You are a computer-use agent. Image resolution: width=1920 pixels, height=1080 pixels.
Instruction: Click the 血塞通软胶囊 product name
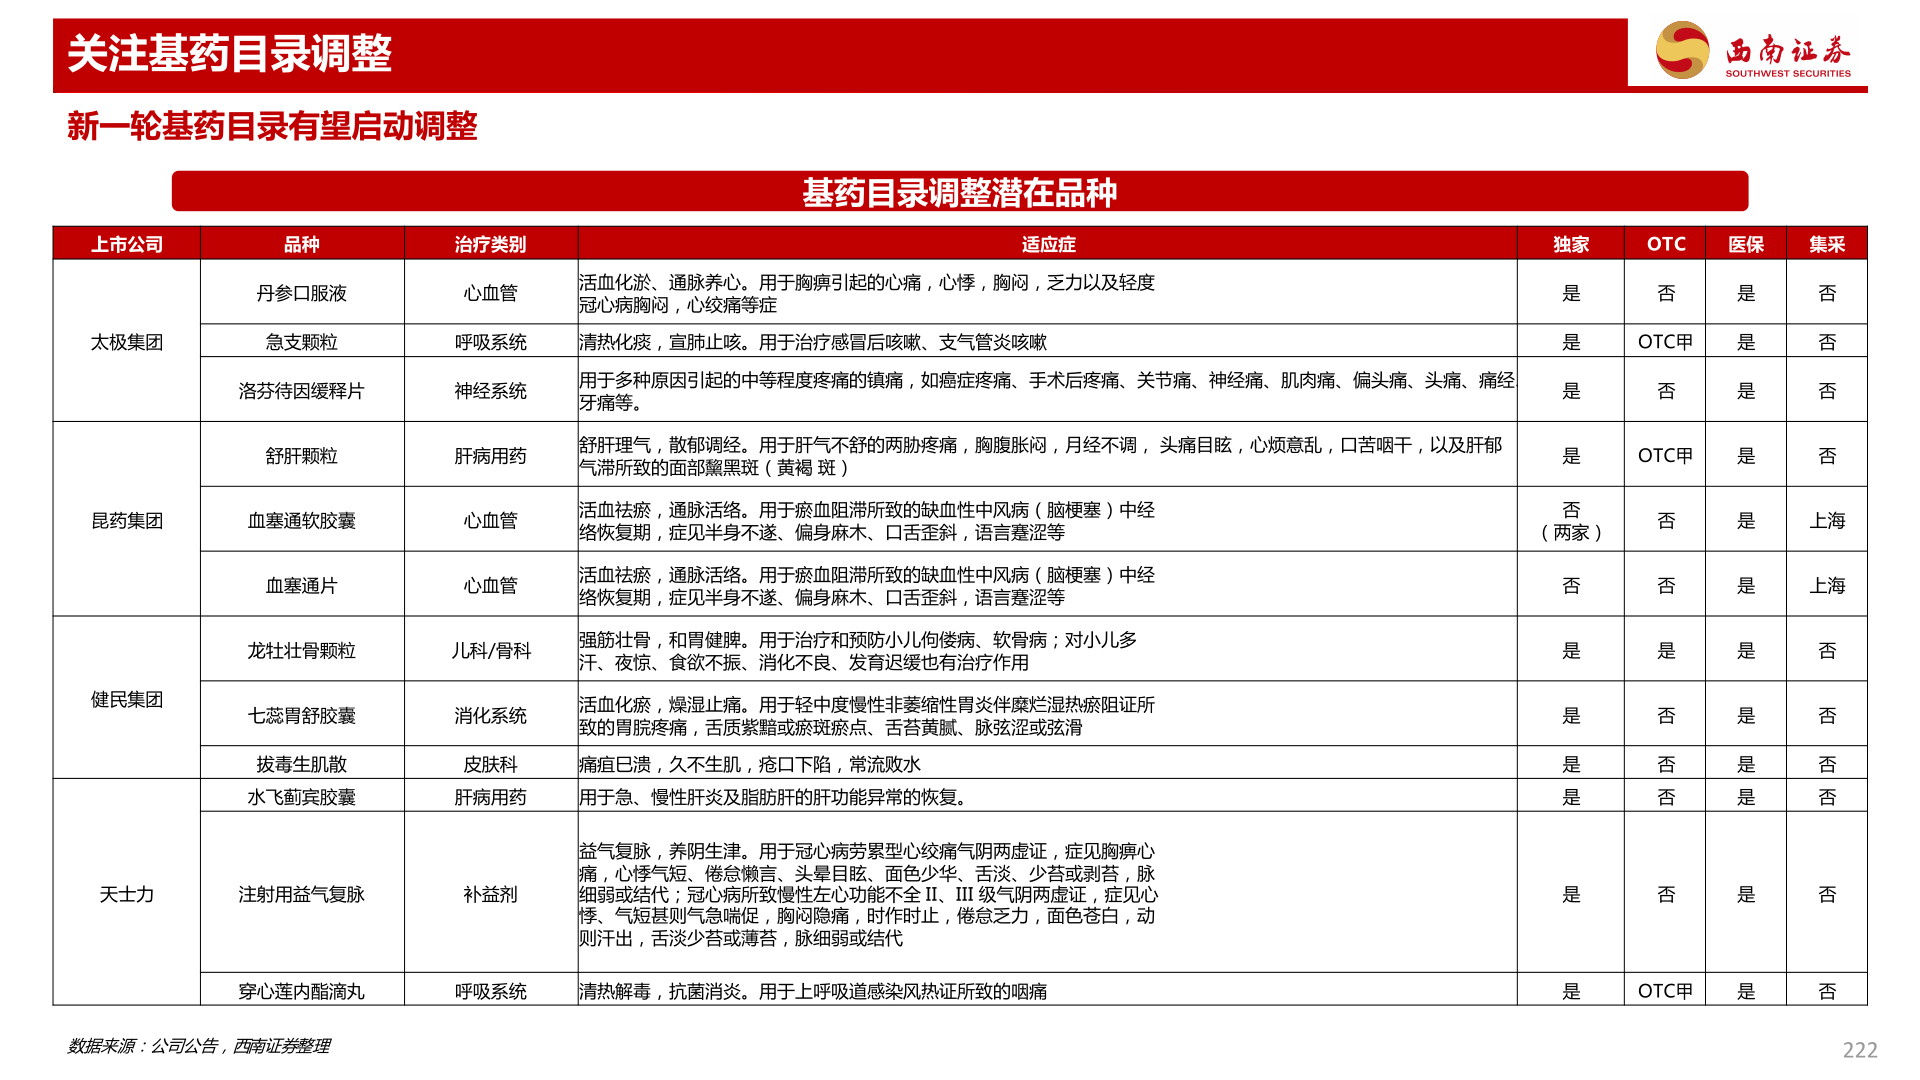303,519
